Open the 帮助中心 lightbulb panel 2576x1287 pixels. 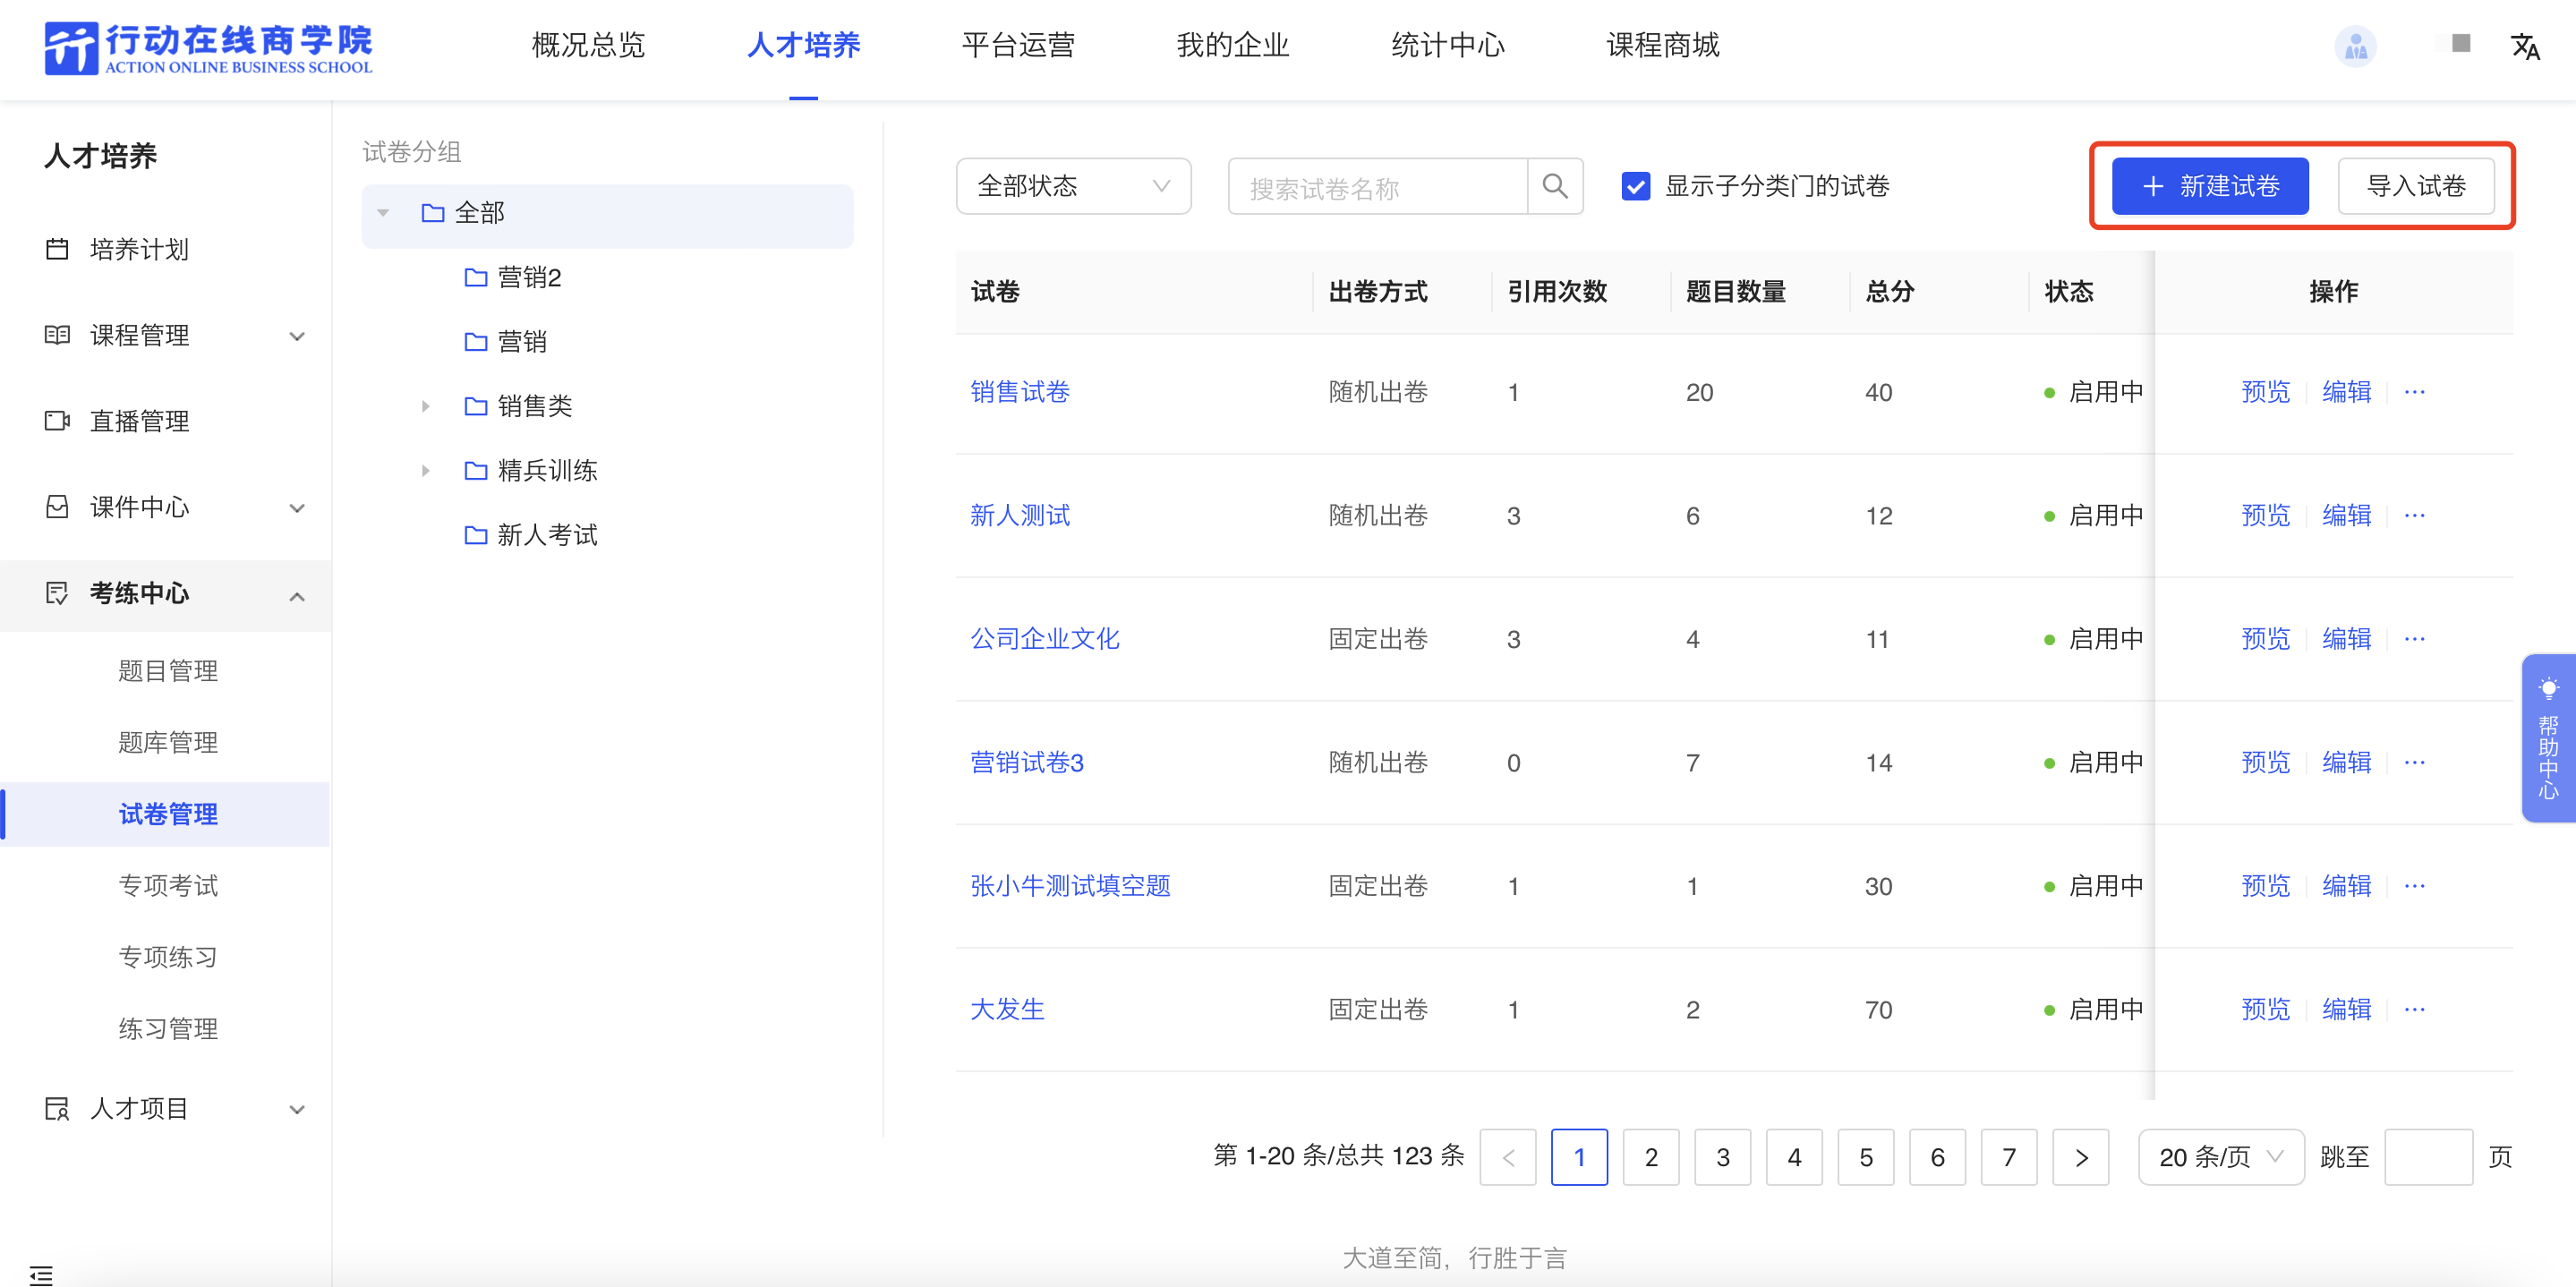[x=2548, y=738]
